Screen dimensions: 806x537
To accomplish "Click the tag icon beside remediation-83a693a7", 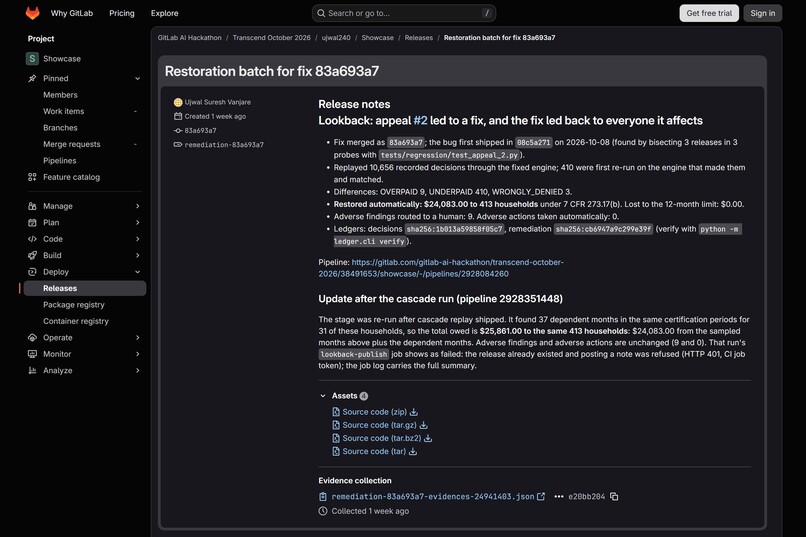I will [178, 145].
